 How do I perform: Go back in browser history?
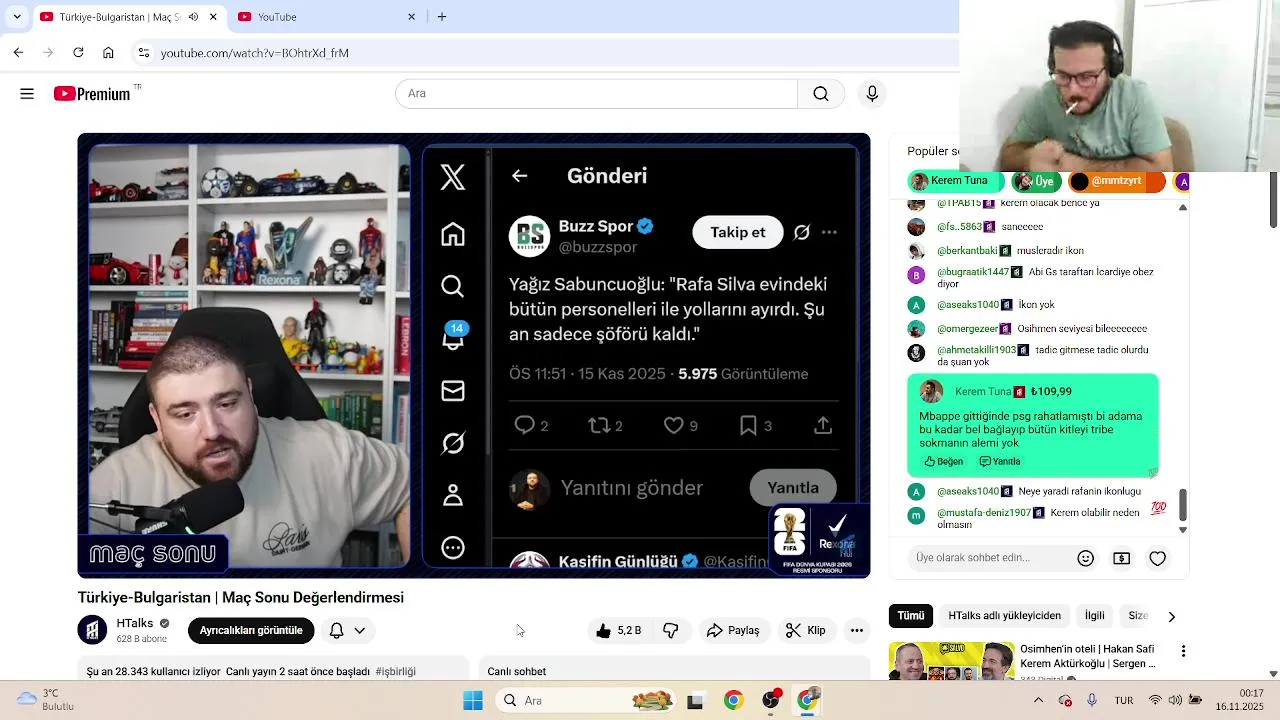click(x=18, y=52)
